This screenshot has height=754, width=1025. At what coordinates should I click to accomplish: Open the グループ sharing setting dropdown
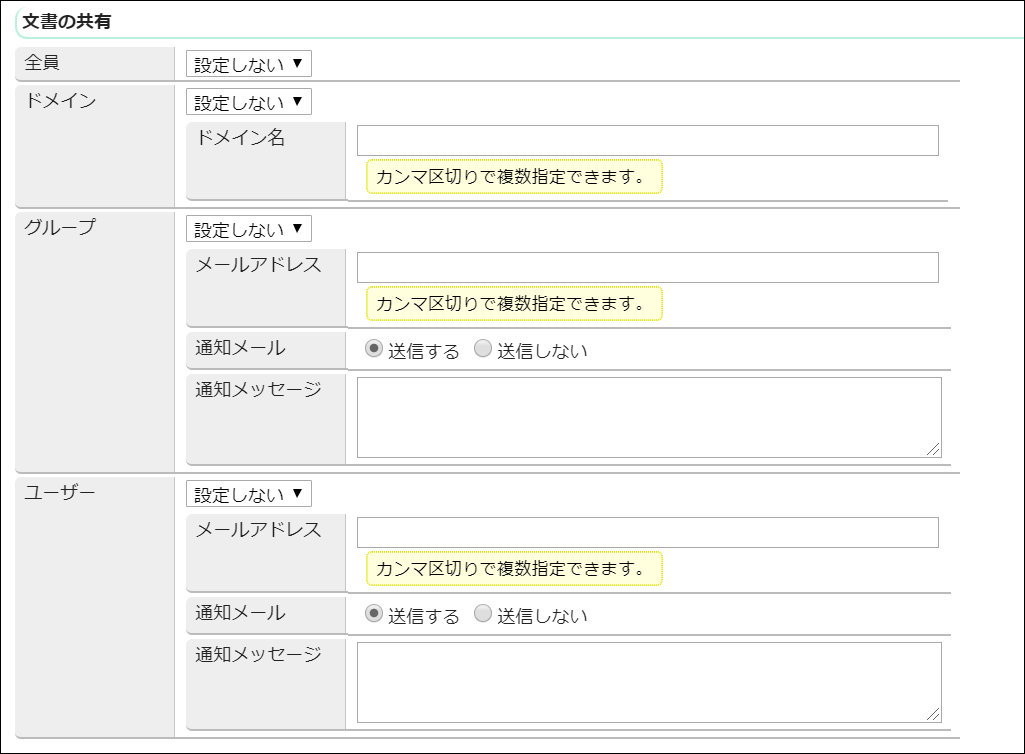coord(246,228)
